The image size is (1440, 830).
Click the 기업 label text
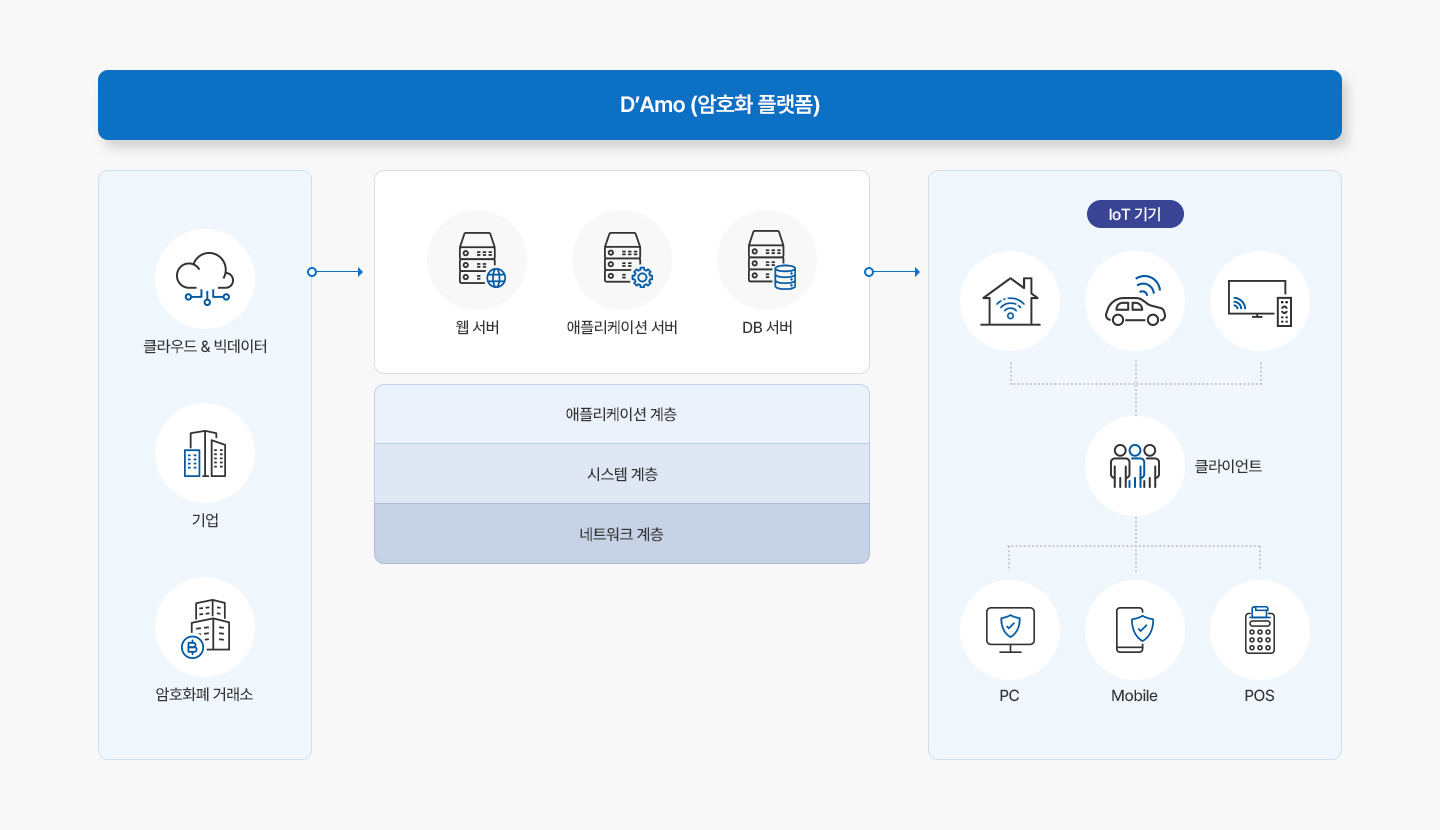(205, 520)
